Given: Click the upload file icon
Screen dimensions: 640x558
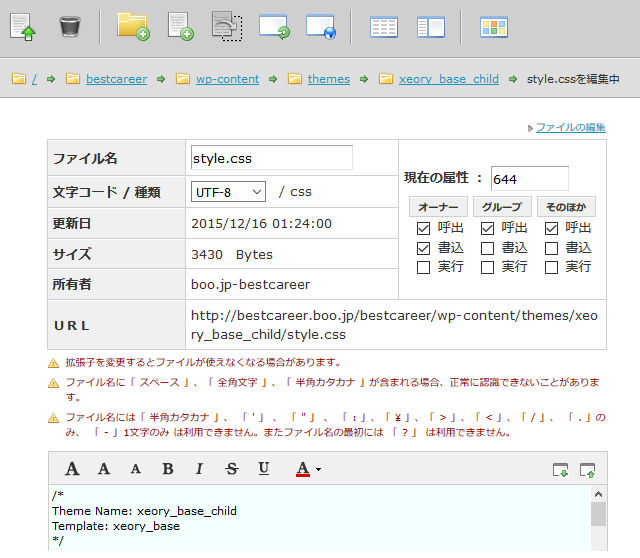Looking at the screenshot, I should click(x=22, y=27).
